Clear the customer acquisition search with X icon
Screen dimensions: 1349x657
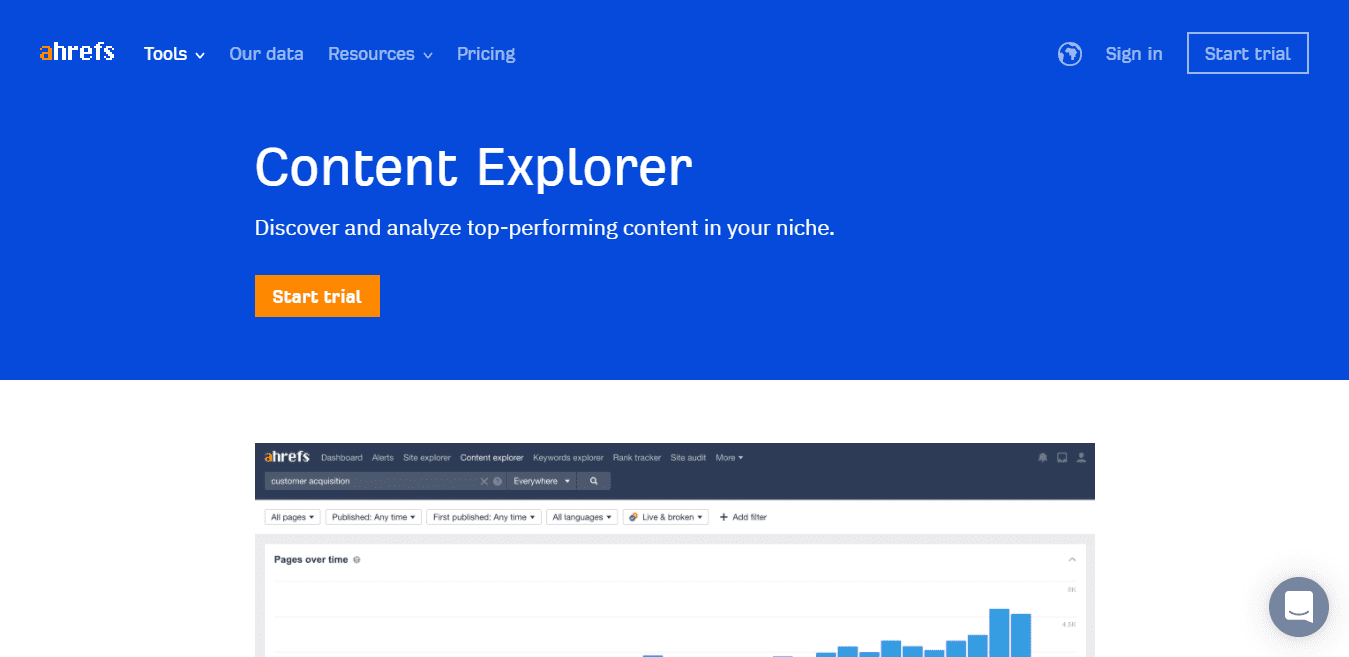tap(484, 481)
